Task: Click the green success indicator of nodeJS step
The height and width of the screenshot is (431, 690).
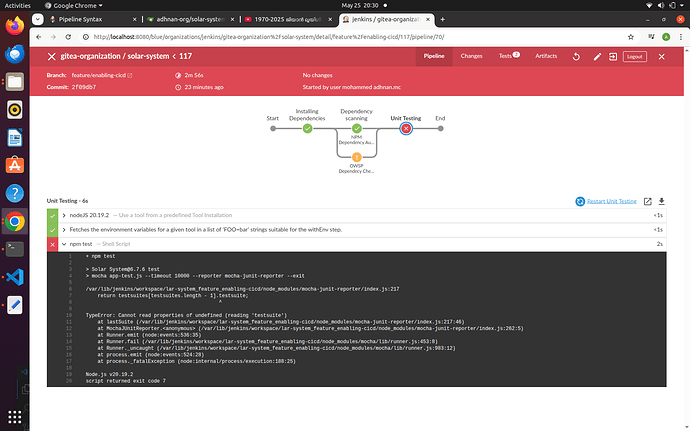Action: pos(52,216)
